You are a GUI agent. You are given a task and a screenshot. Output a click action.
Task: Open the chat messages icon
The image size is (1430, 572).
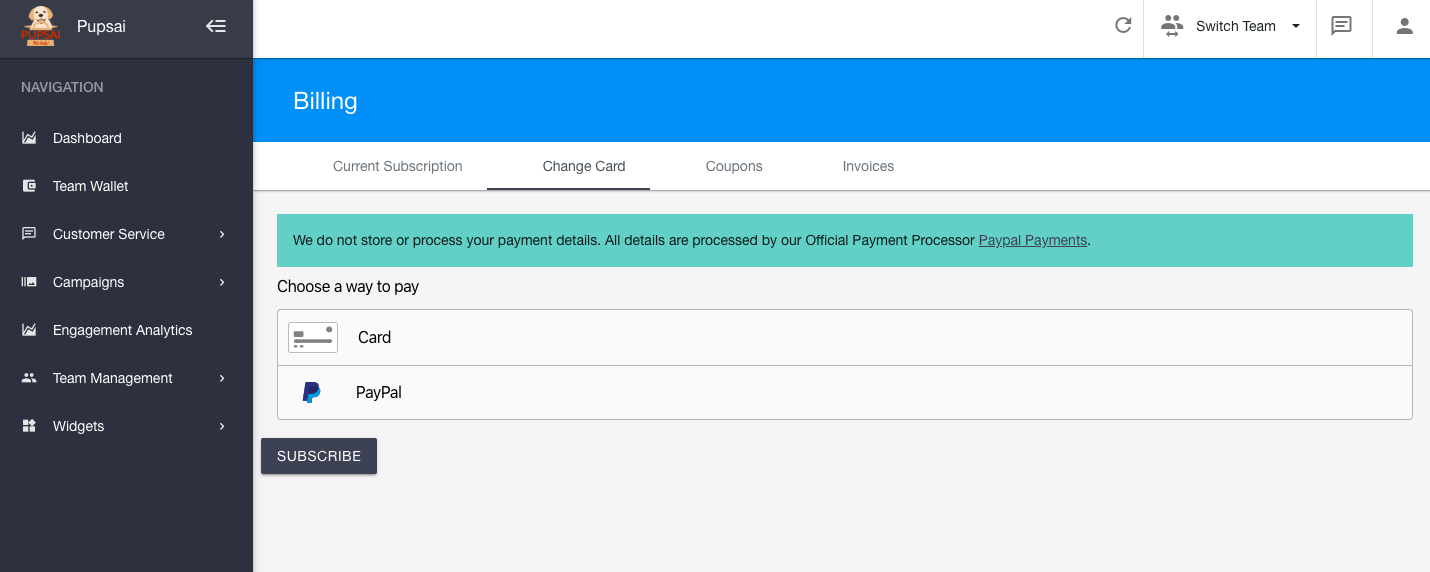coord(1341,26)
